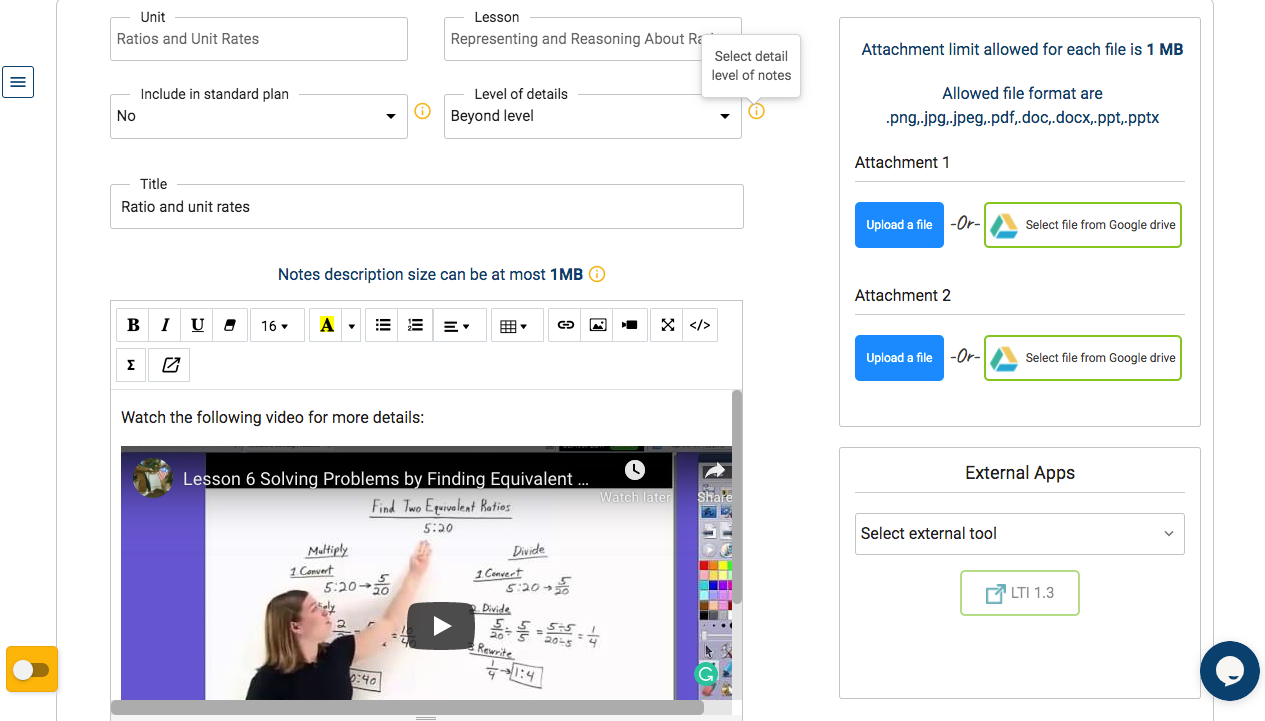Insert a video using the video icon
1265x721 pixels.
[x=630, y=325]
